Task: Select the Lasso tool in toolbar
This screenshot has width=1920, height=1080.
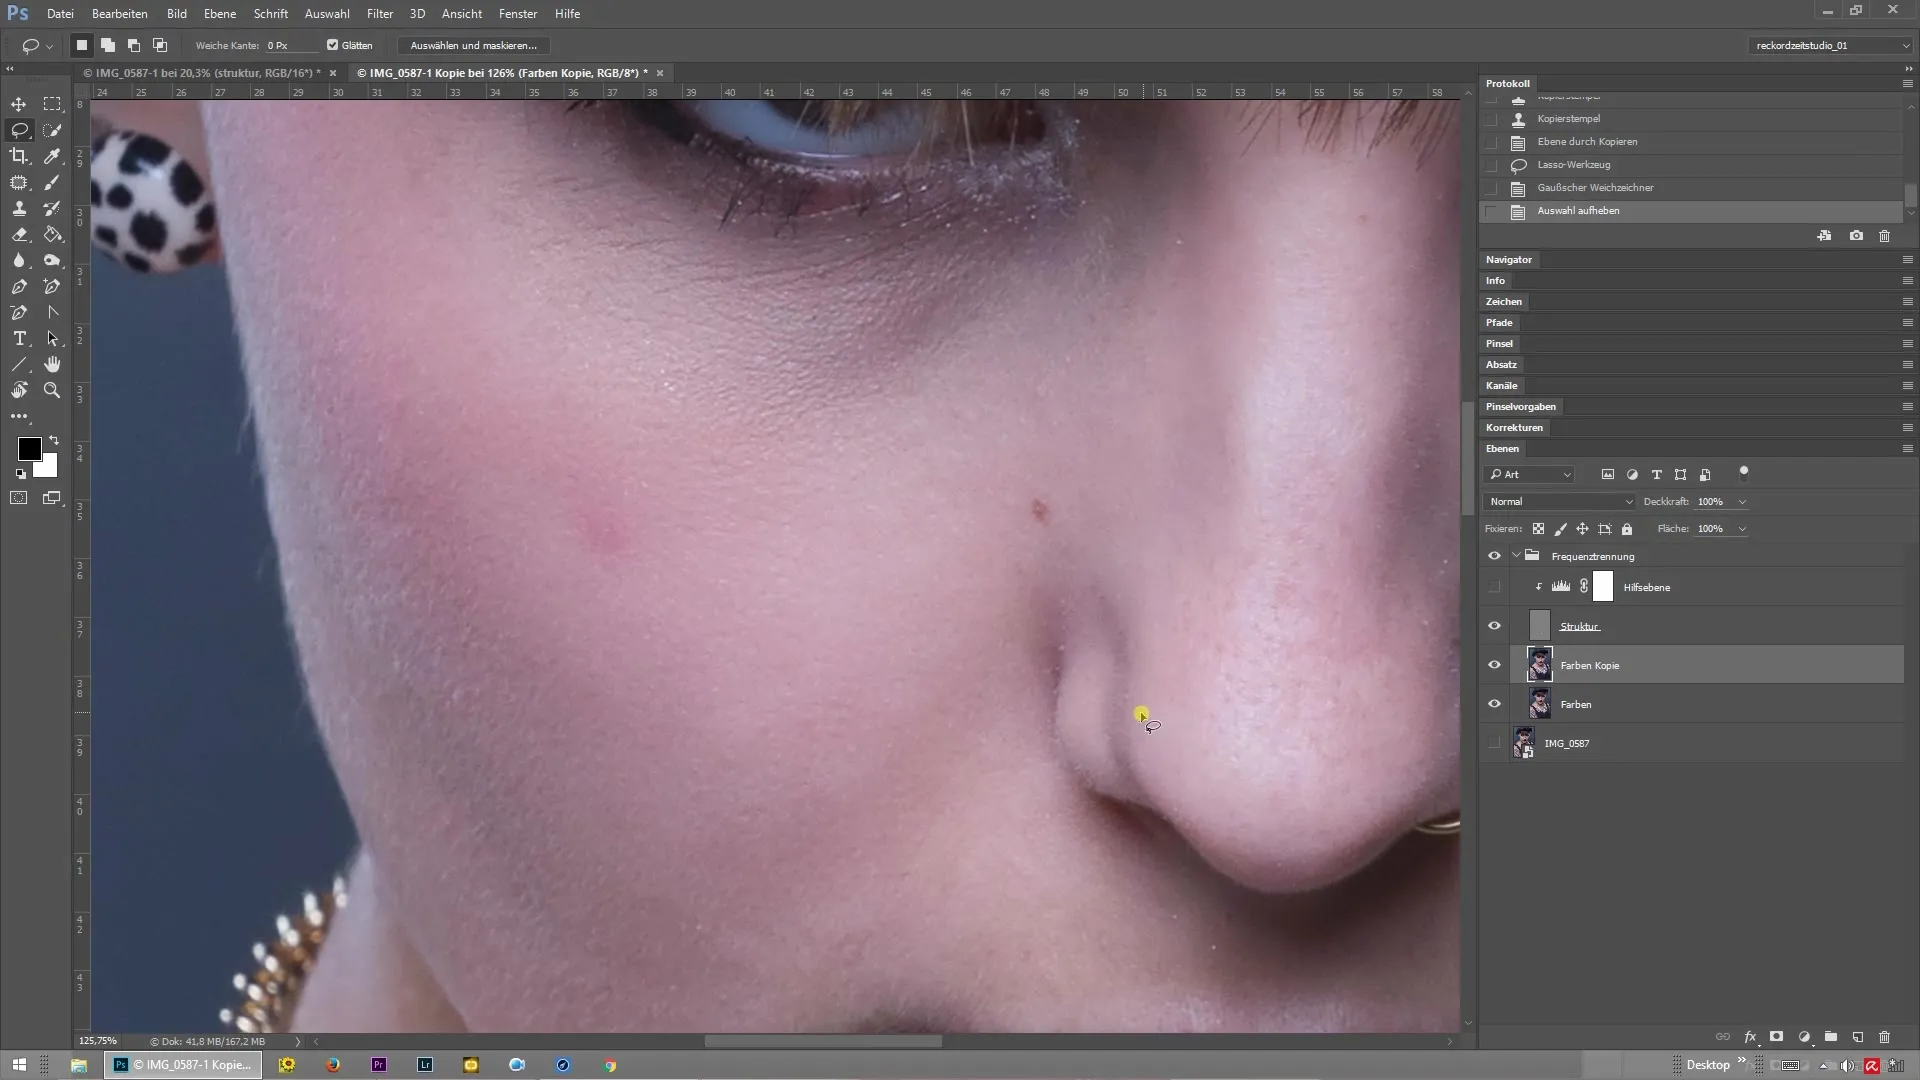Action: (19, 130)
